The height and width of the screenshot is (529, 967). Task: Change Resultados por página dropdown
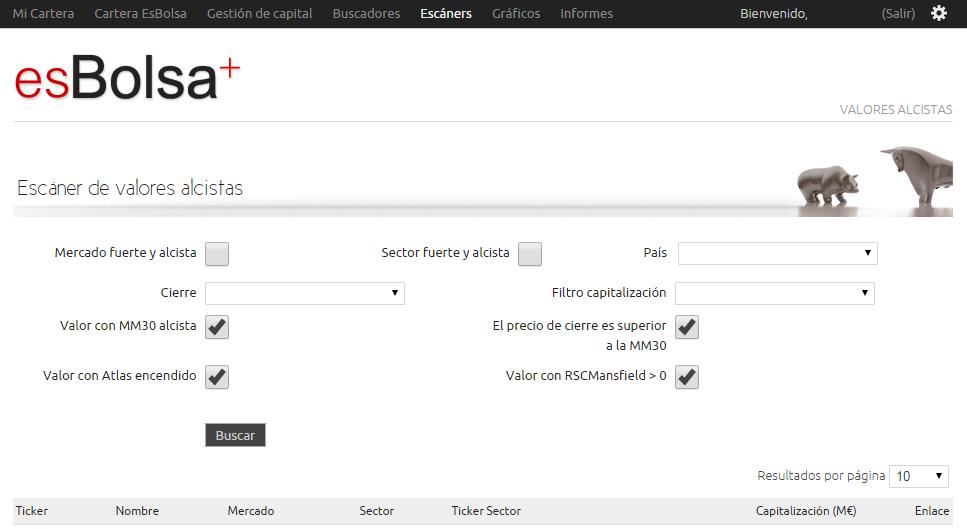pos(918,476)
